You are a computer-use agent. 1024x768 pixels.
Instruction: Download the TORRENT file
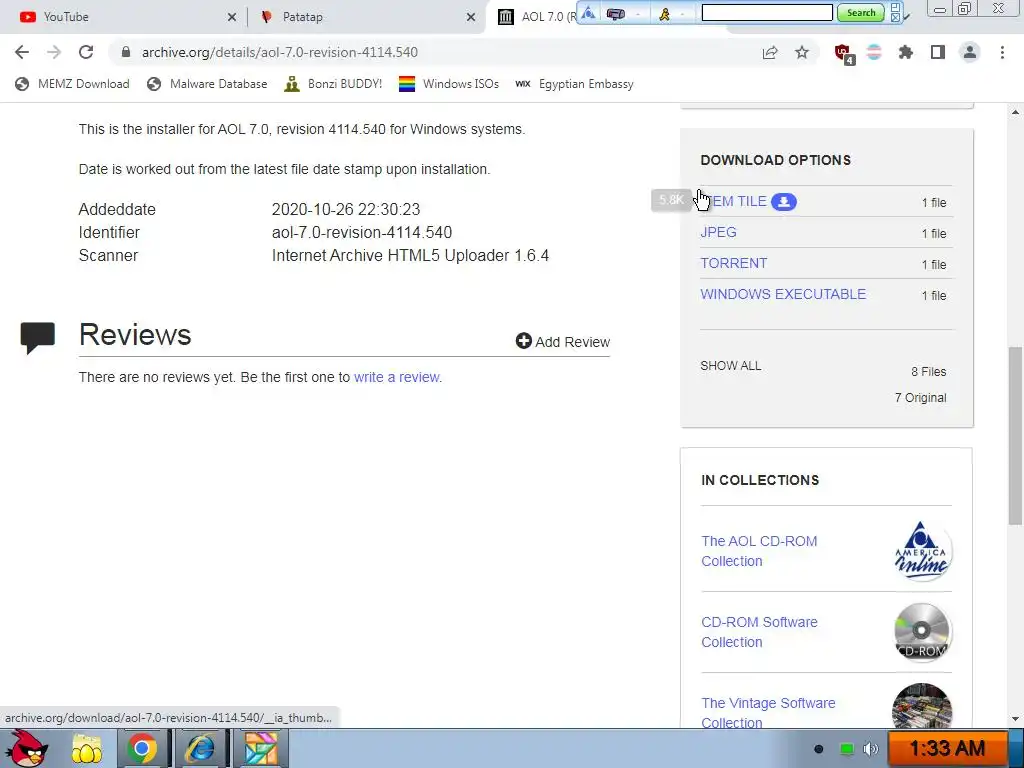(733, 263)
